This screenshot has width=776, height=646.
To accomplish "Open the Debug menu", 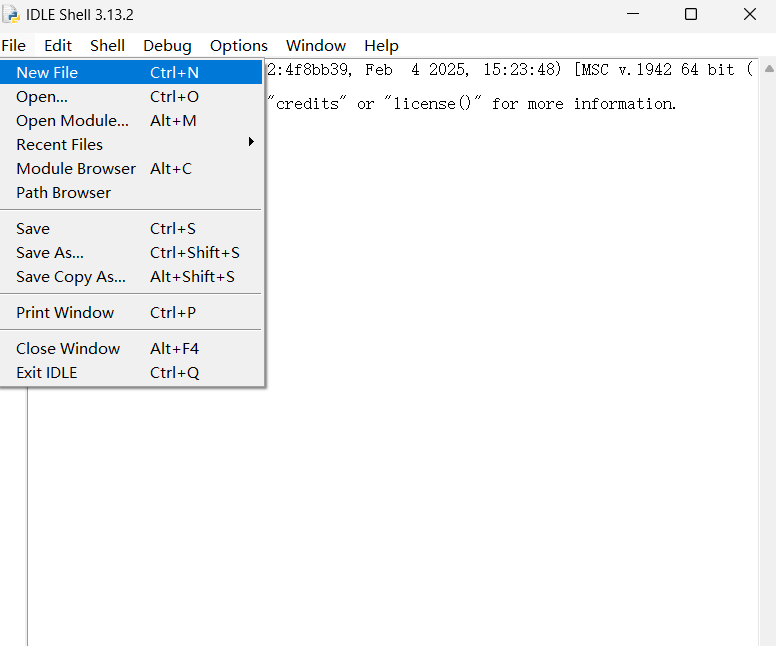I will click(x=167, y=46).
